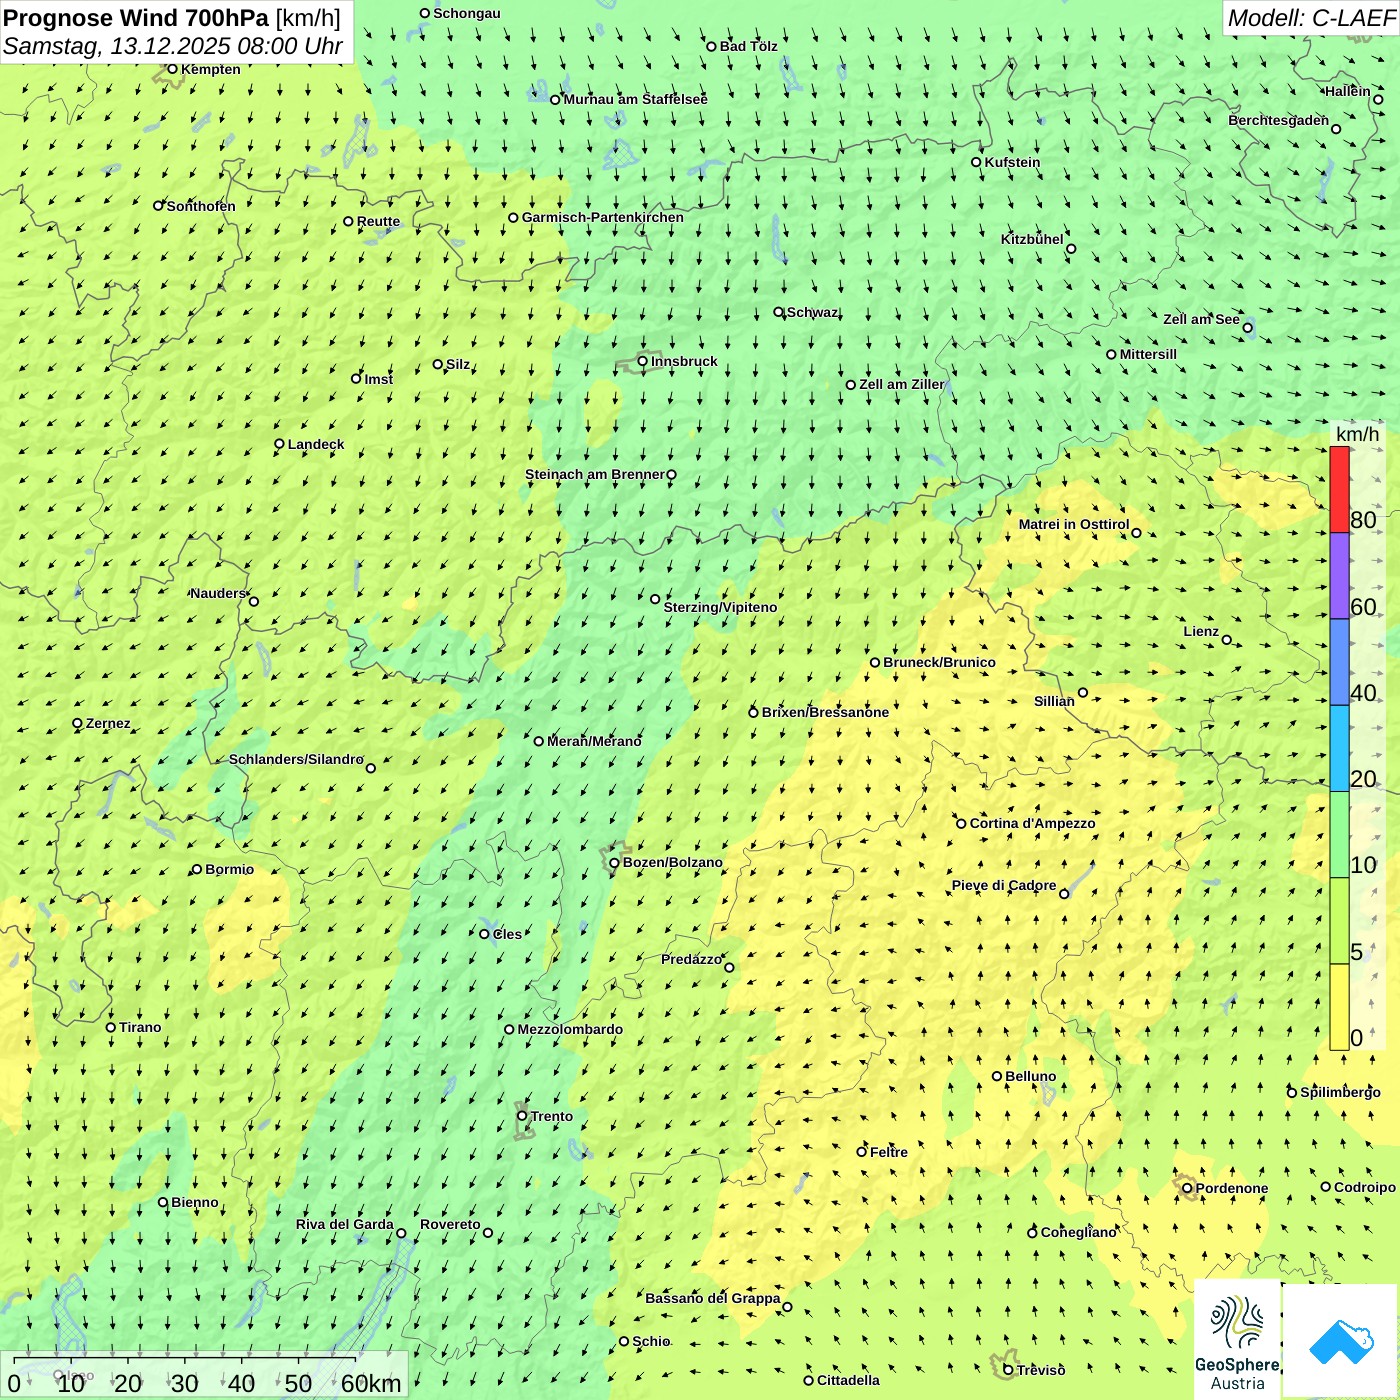Click the '60km' scale bar label

pyautogui.click(x=371, y=1383)
